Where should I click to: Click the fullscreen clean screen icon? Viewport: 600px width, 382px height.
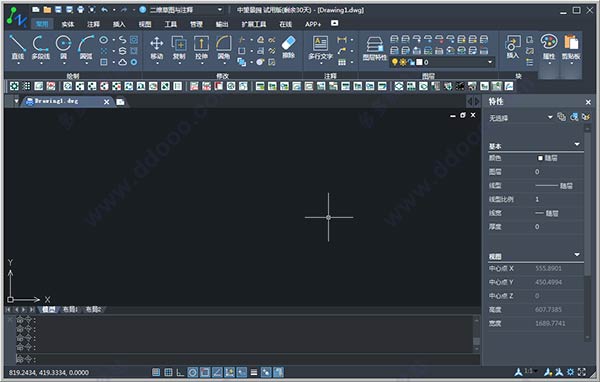(582, 372)
